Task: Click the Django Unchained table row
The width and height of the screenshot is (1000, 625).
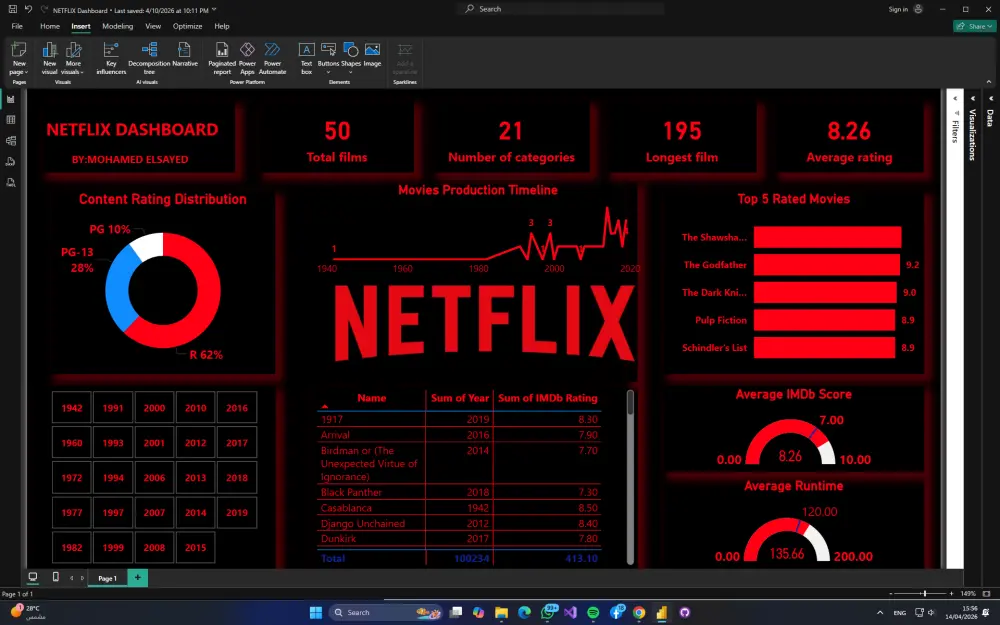Action: [459, 524]
